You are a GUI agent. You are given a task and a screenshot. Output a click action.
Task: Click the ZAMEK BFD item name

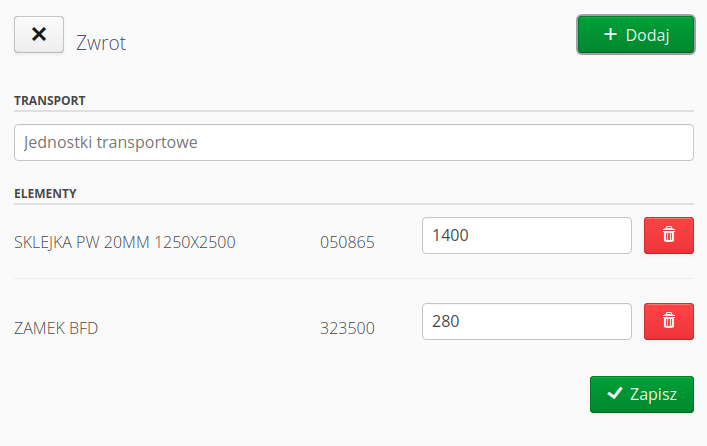pos(56,327)
